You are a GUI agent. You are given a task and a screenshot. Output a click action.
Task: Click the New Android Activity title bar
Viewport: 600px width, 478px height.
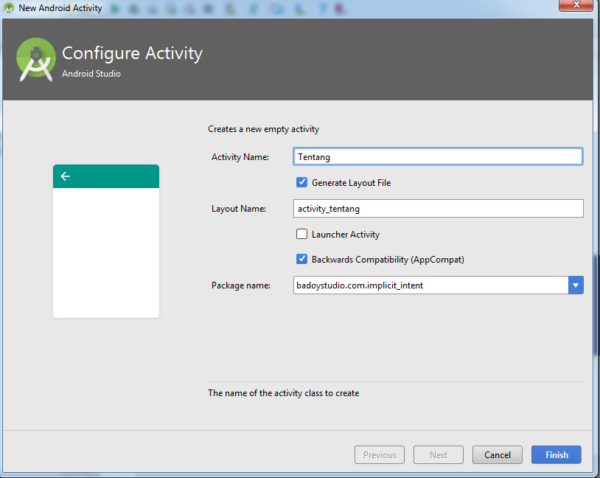pos(300,8)
